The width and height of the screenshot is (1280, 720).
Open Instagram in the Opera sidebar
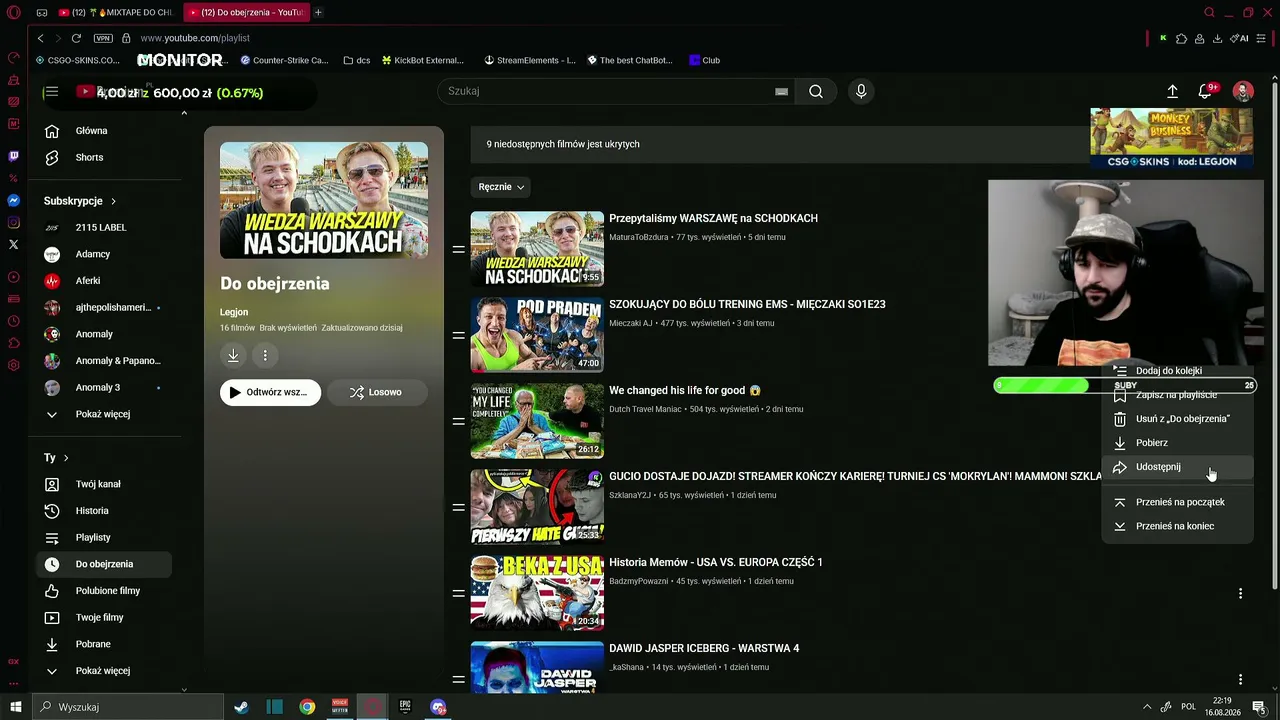click(13, 222)
